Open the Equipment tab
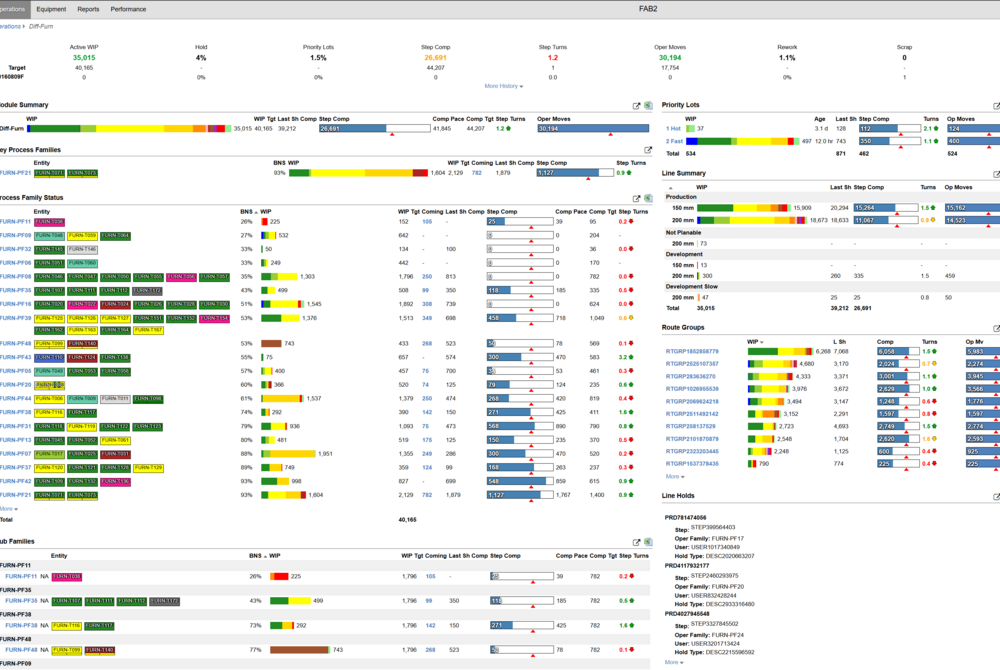 coord(51,9)
